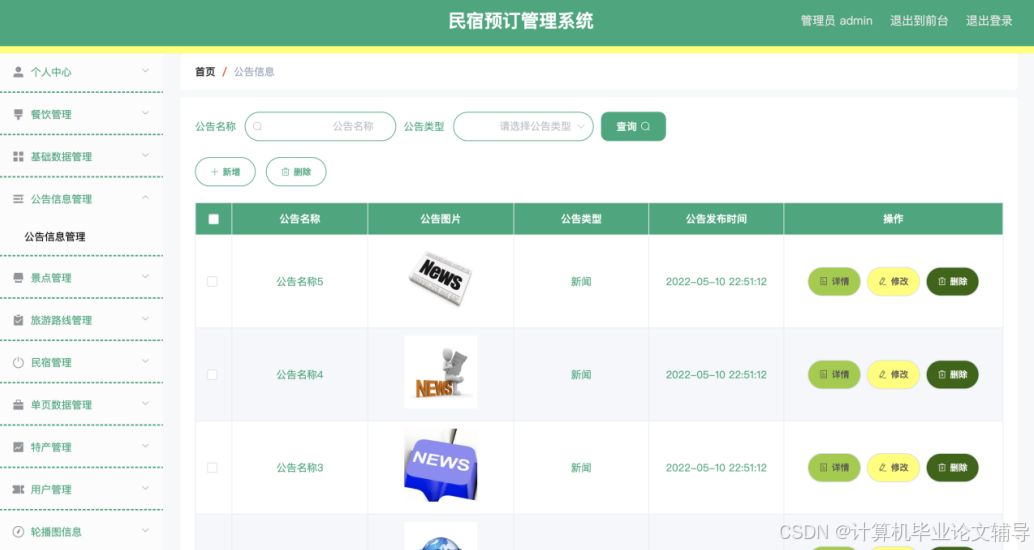The width and height of the screenshot is (1034, 550).
Task: Click the 景点管理 sidebar icon
Action: pyautogui.click(x=18, y=278)
